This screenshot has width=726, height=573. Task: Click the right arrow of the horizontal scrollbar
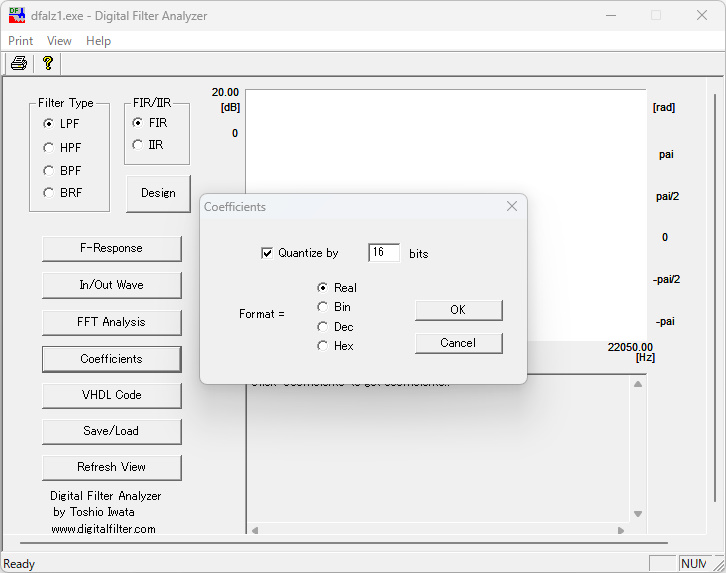click(x=621, y=530)
